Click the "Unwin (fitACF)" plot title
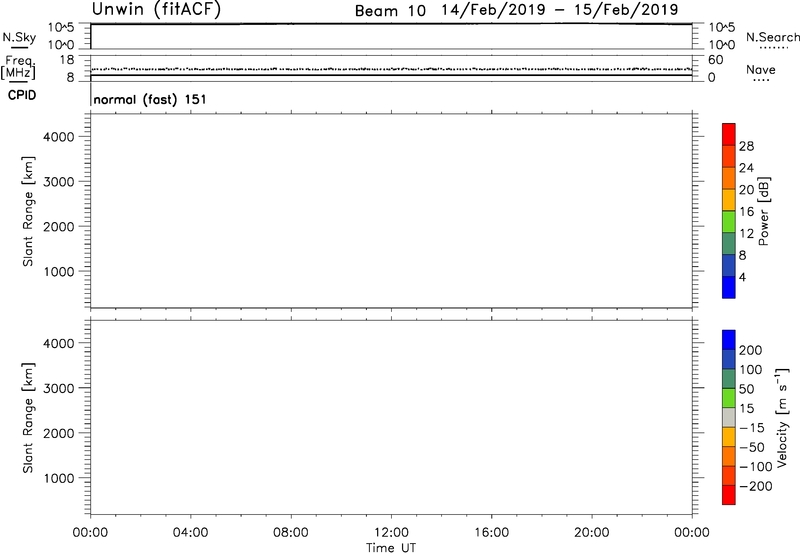Image resolution: width=800 pixels, height=554 pixels. (156, 9)
